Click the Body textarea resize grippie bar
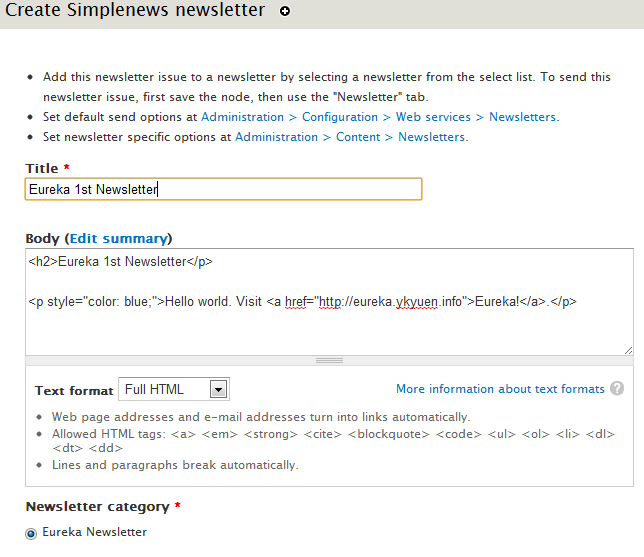Screen dimensions: 644x557 pyautogui.click(x=329, y=360)
